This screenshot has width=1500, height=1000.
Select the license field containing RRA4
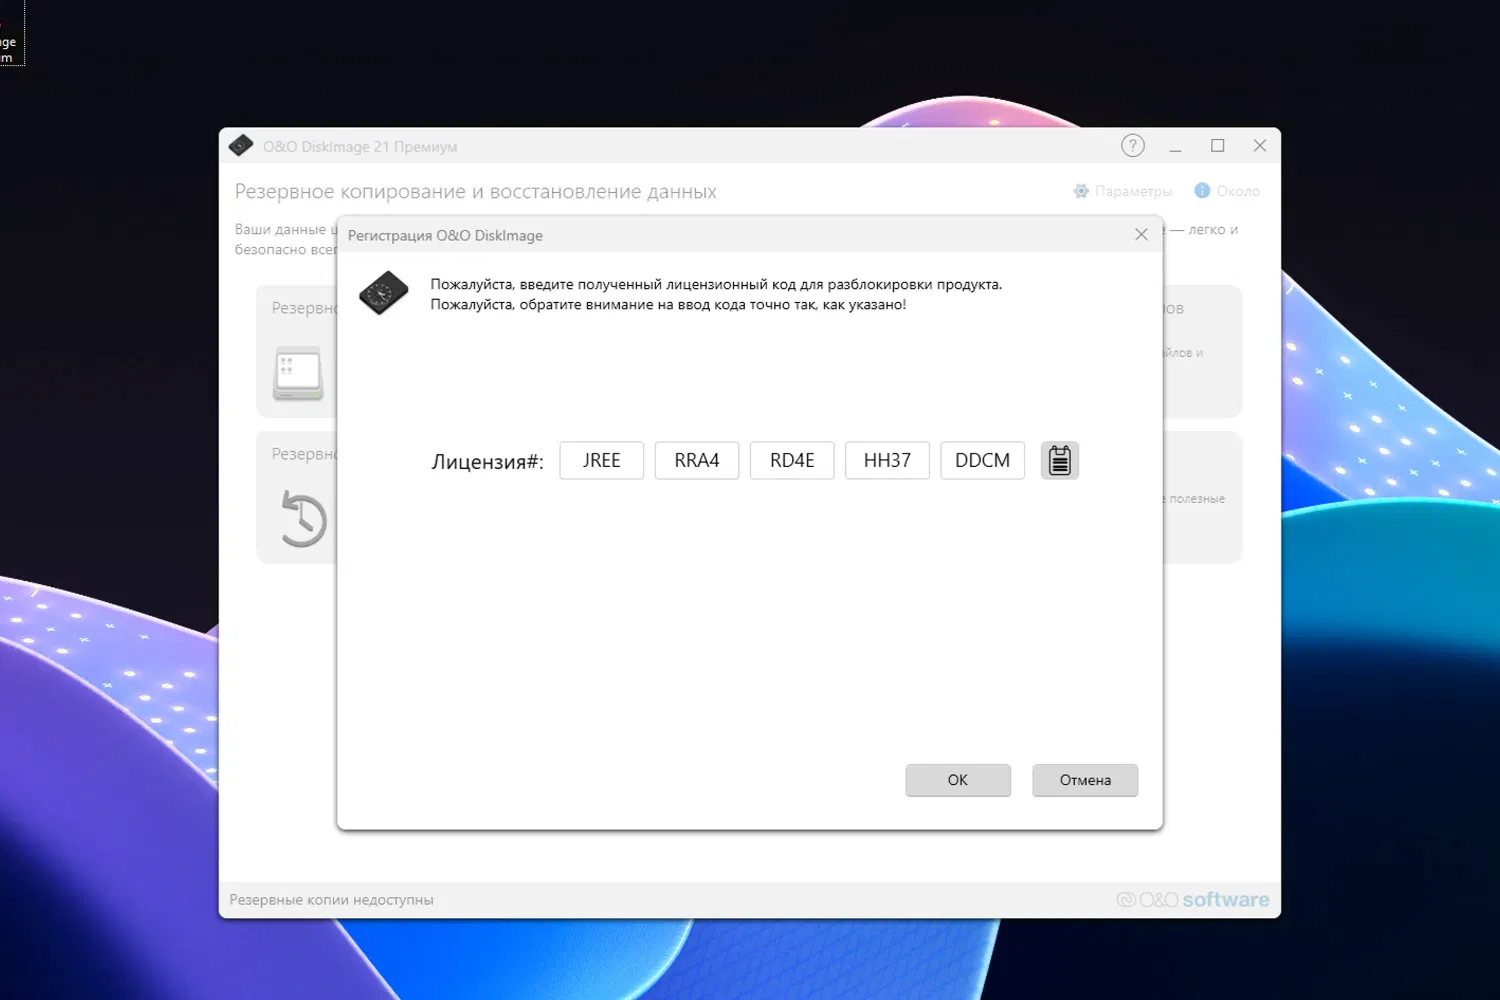coord(697,460)
